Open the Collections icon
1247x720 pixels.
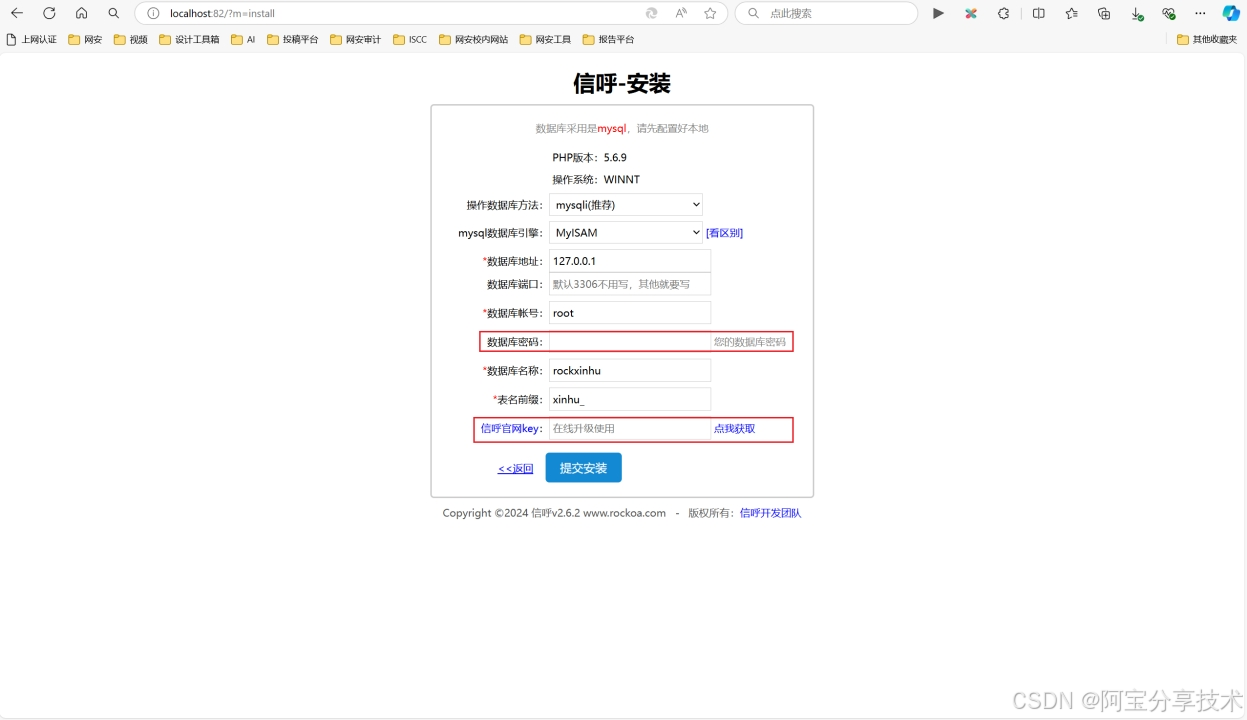1104,14
